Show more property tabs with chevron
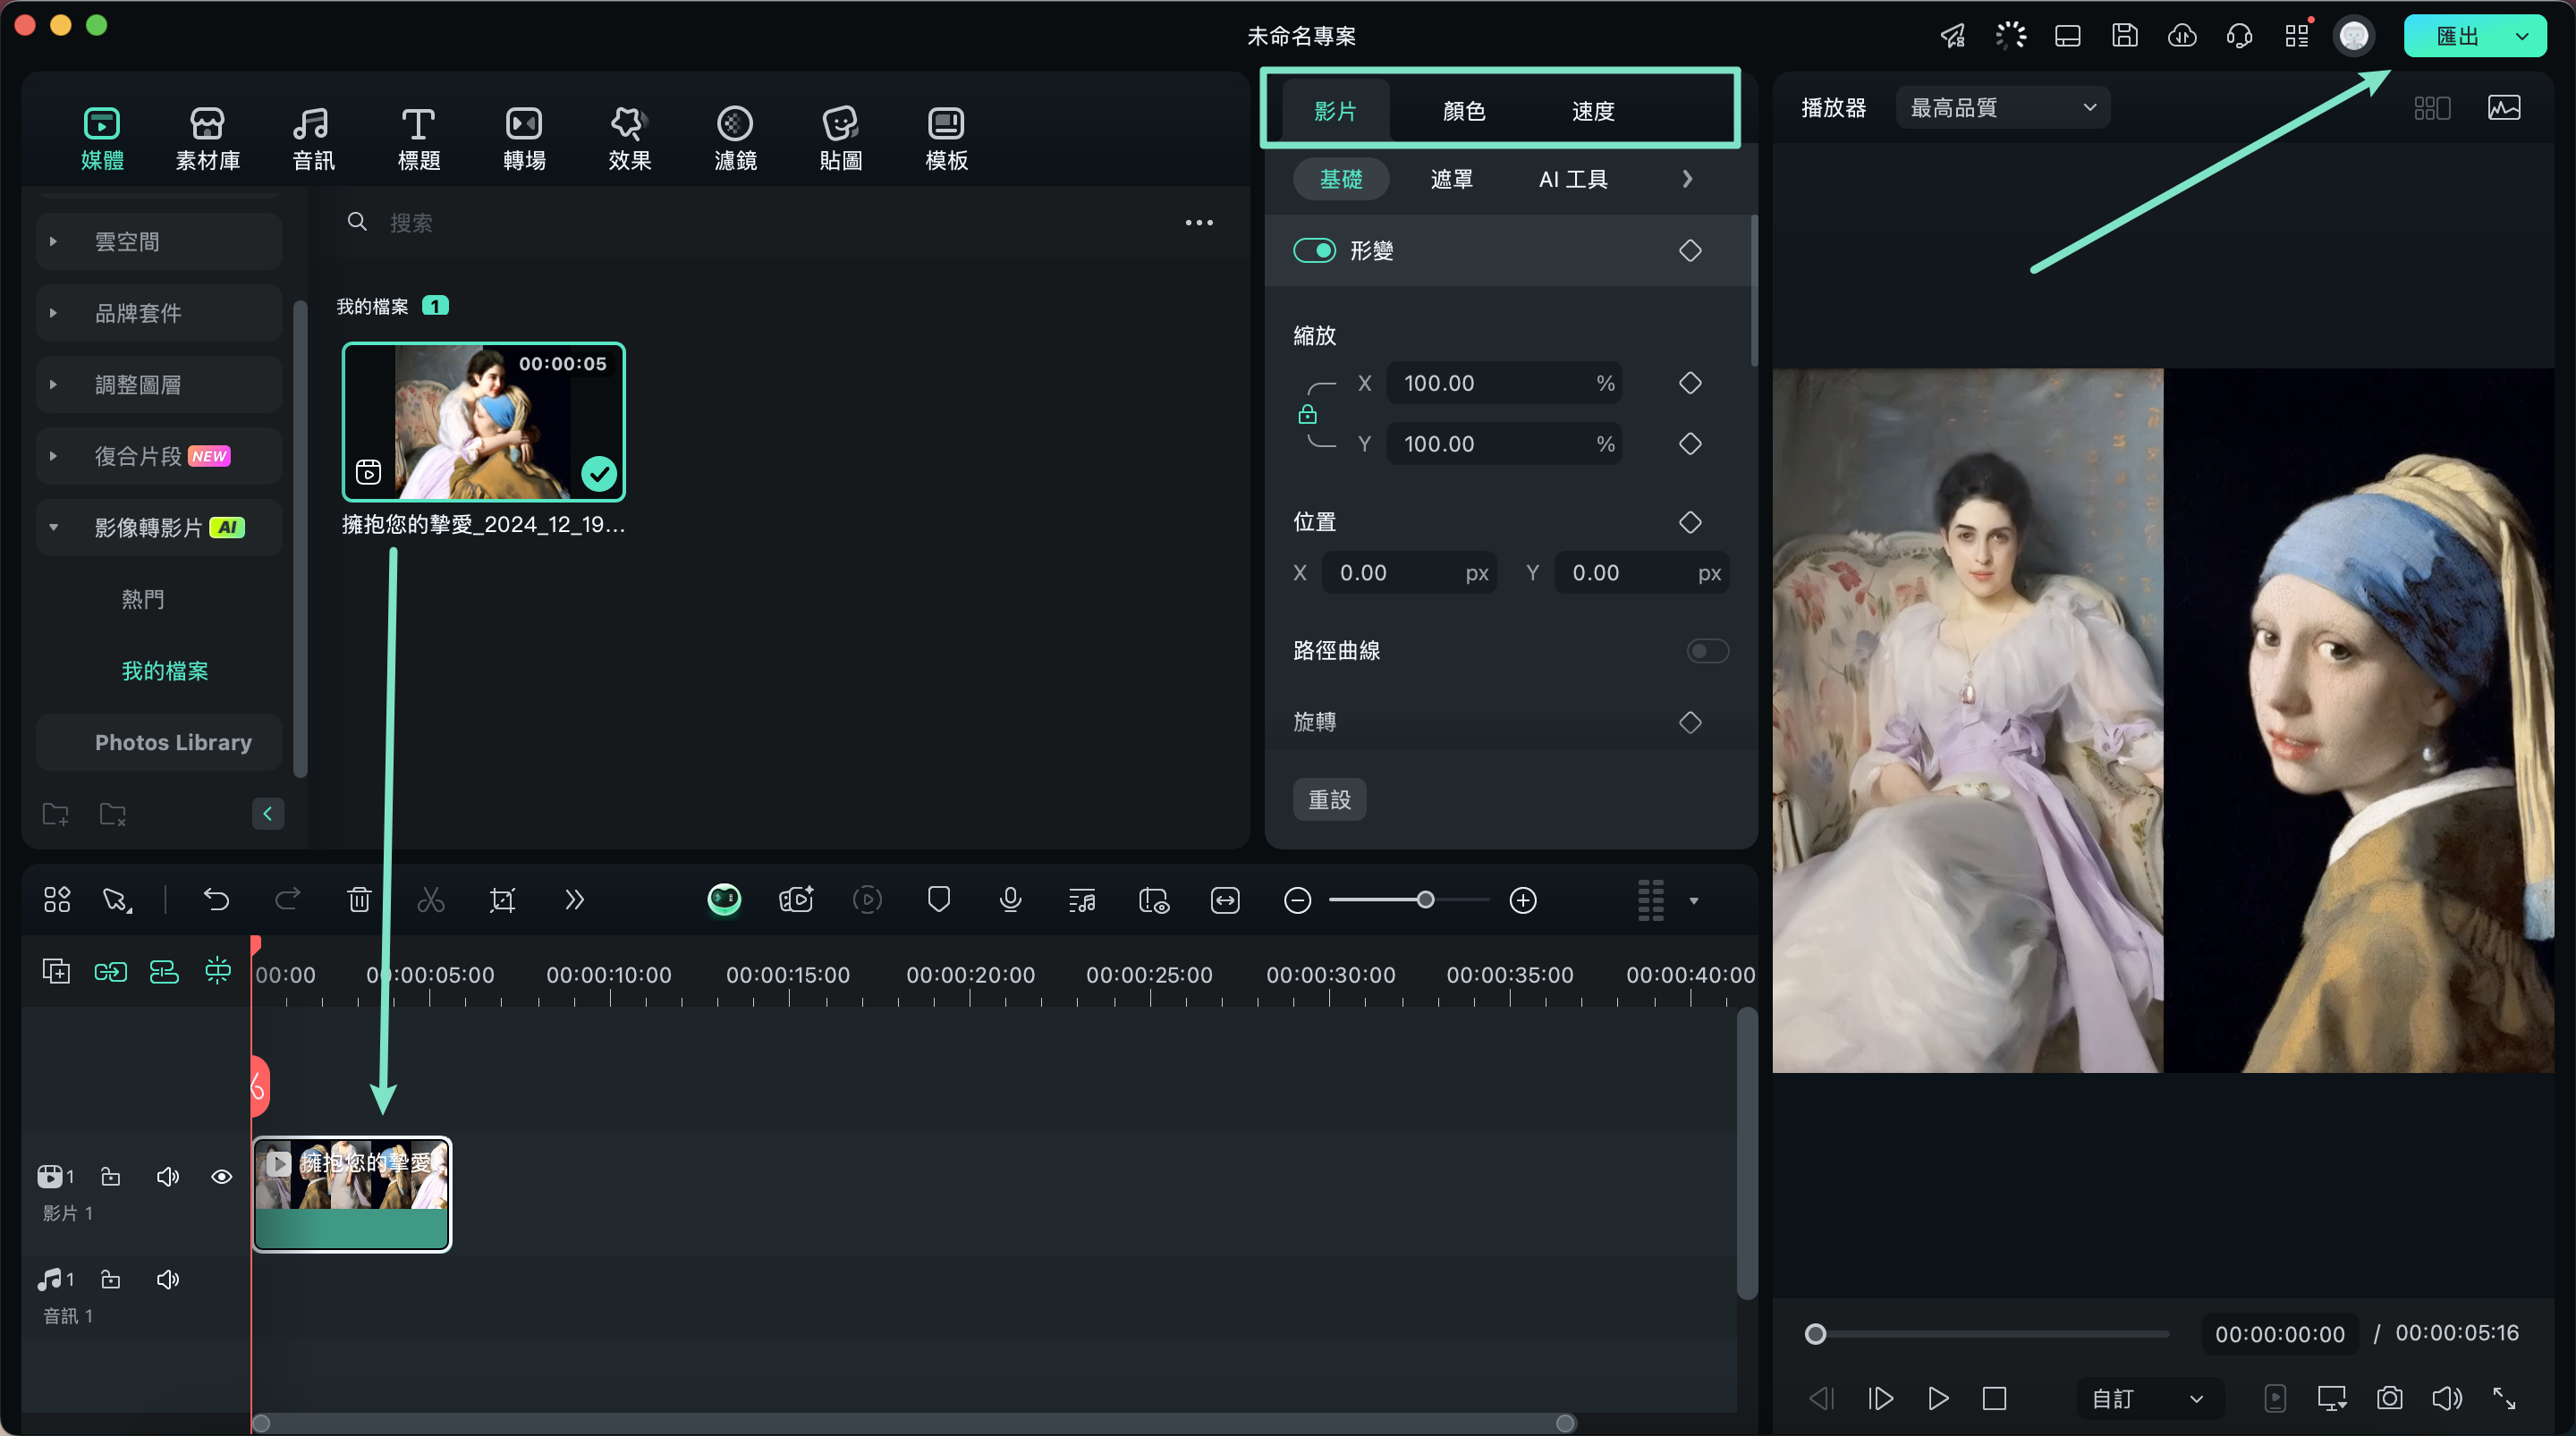2576x1436 pixels. point(1687,179)
